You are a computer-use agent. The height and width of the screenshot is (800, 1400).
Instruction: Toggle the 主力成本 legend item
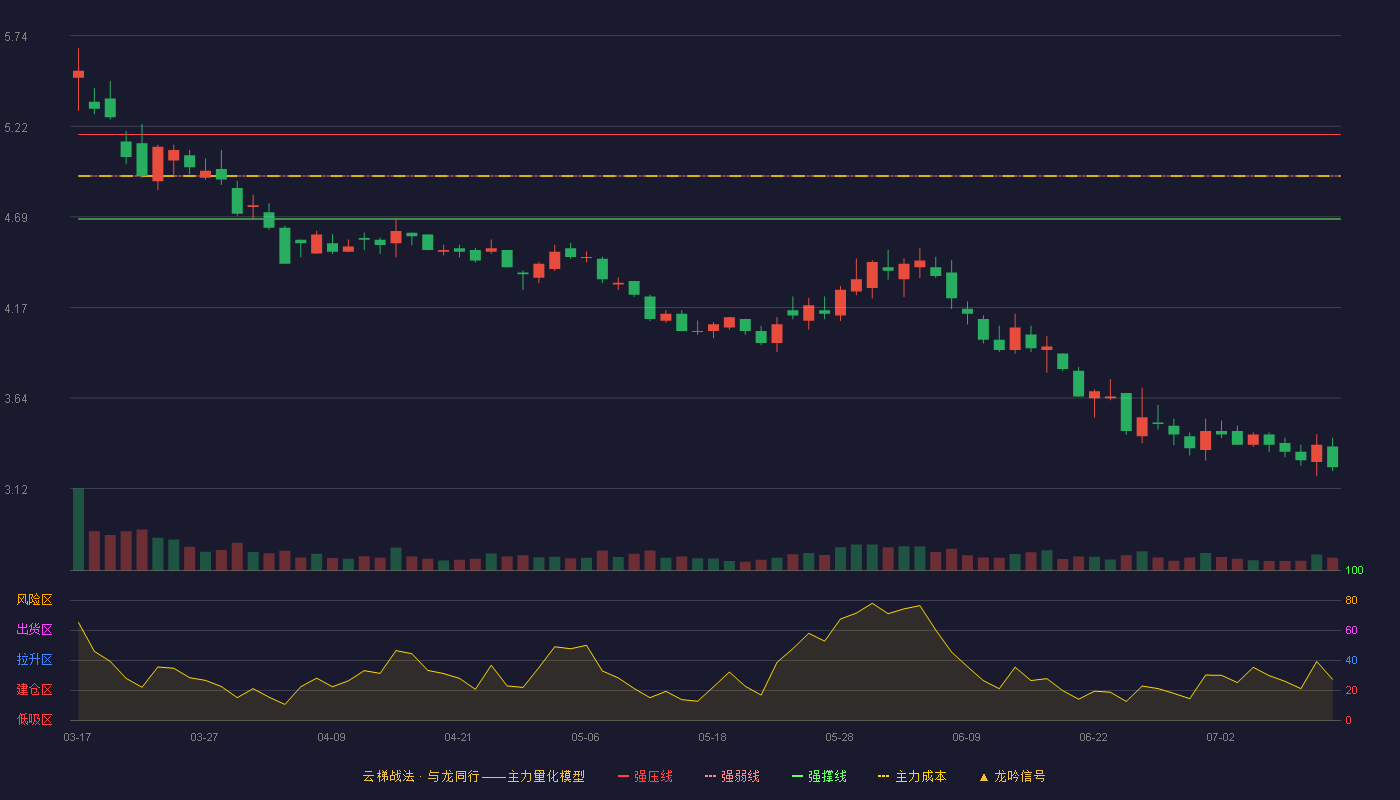point(912,776)
